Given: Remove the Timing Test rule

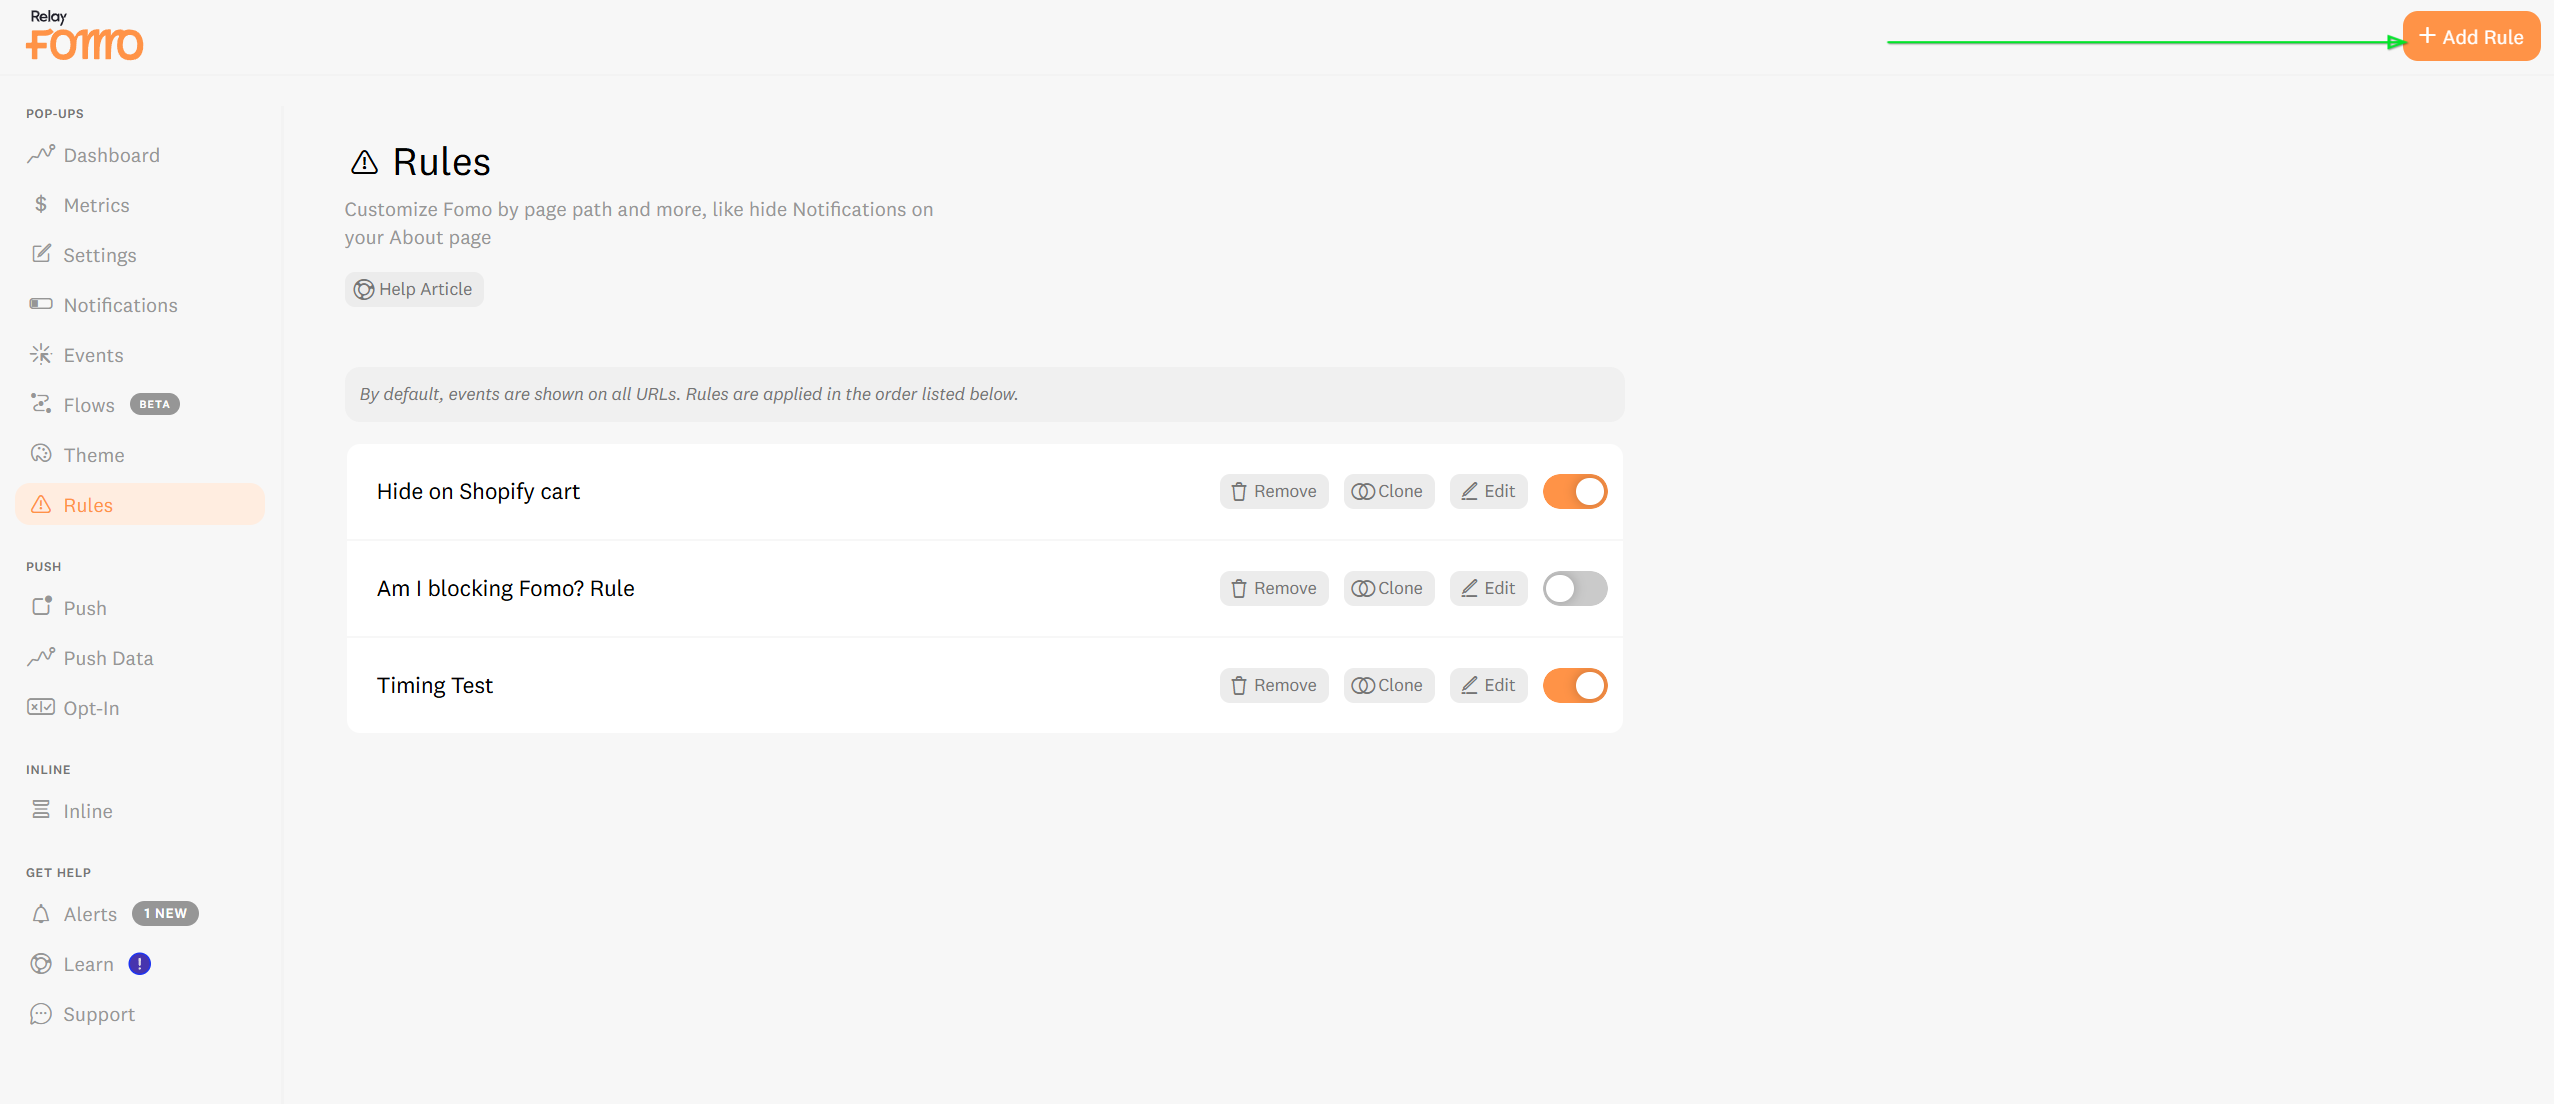Looking at the screenshot, I should (1274, 686).
